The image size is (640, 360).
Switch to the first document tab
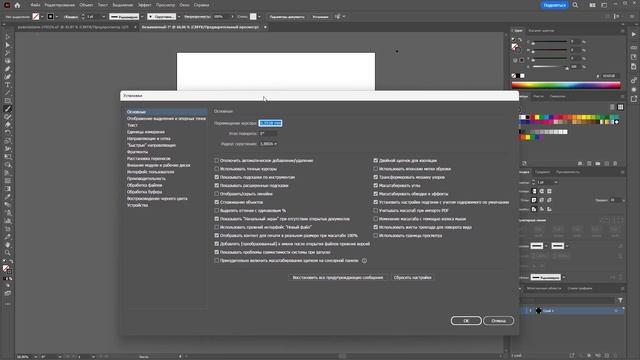click(73, 27)
